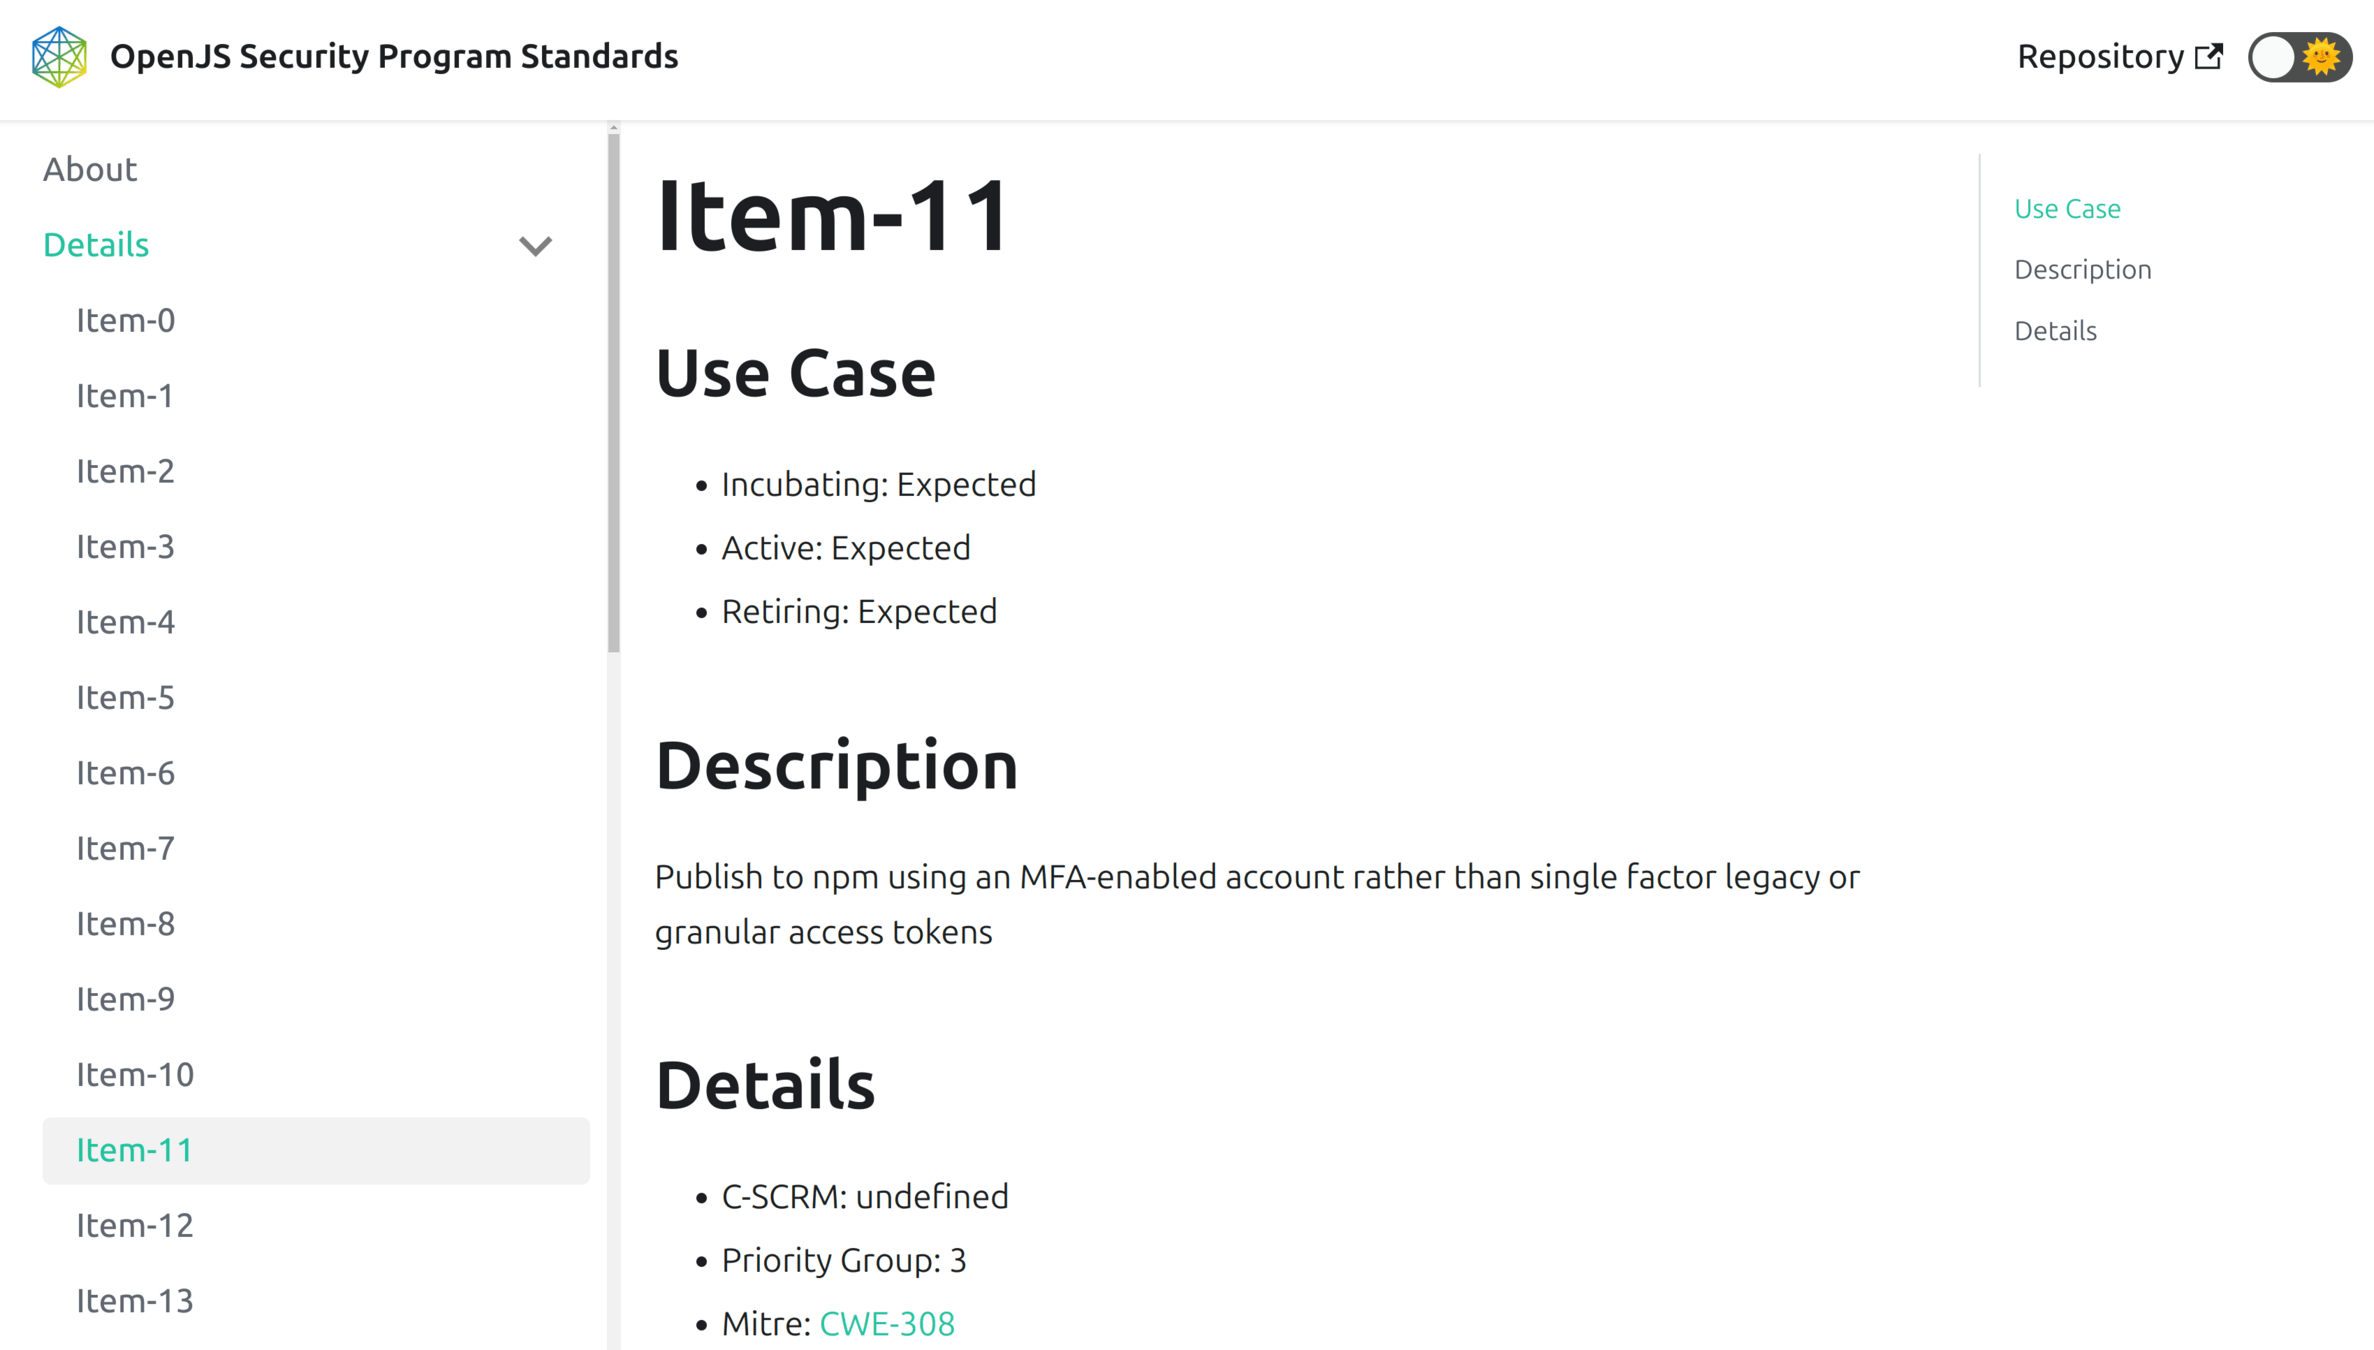
Task: Open the About sidebar page
Action: [x=90, y=170]
